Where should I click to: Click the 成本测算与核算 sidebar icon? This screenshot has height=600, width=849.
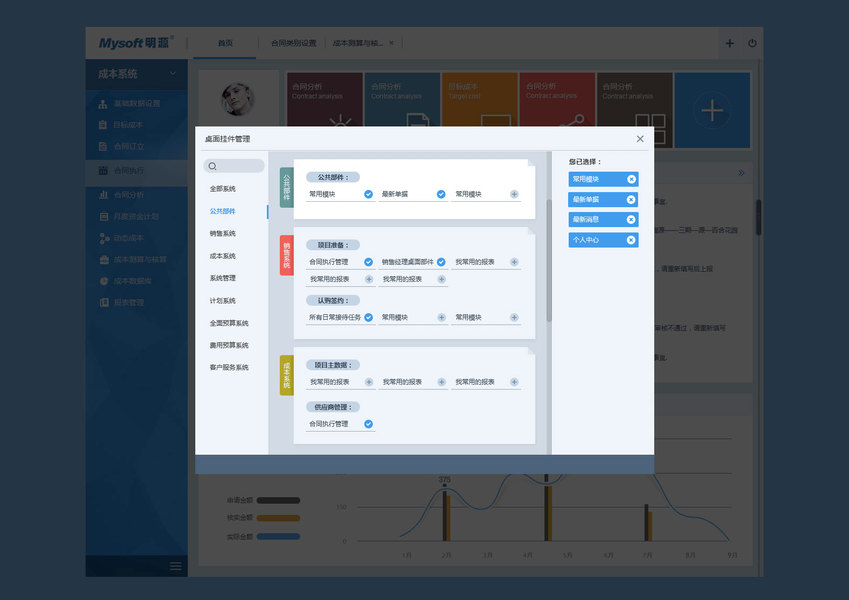pyautogui.click(x=105, y=260)
